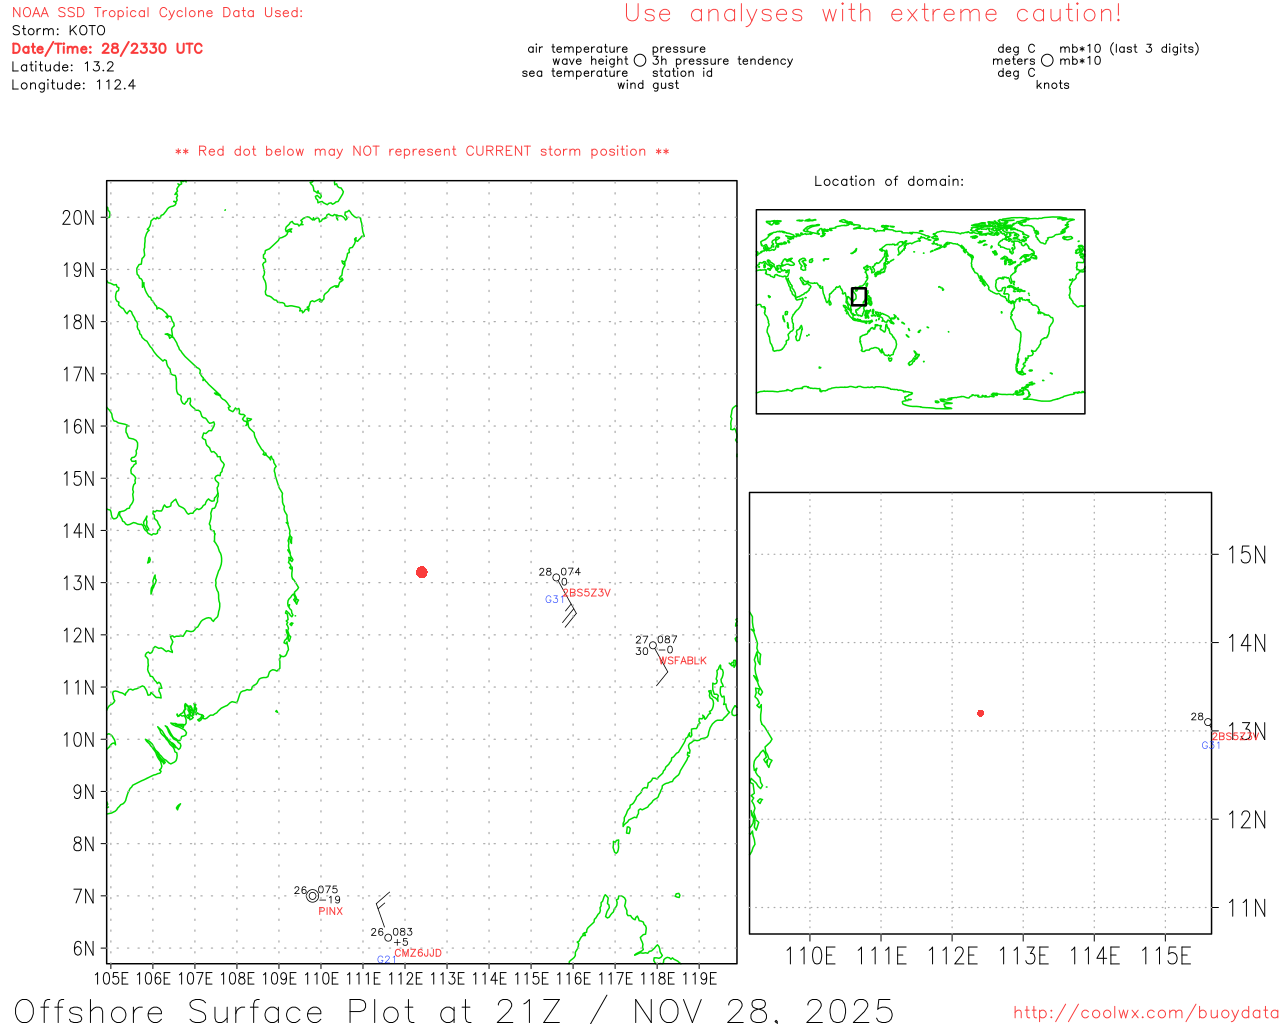Screen dimensions: 1280x1024
Task: Click the red 'CMZ6JJD' station ID
Action: coord(418,954)
